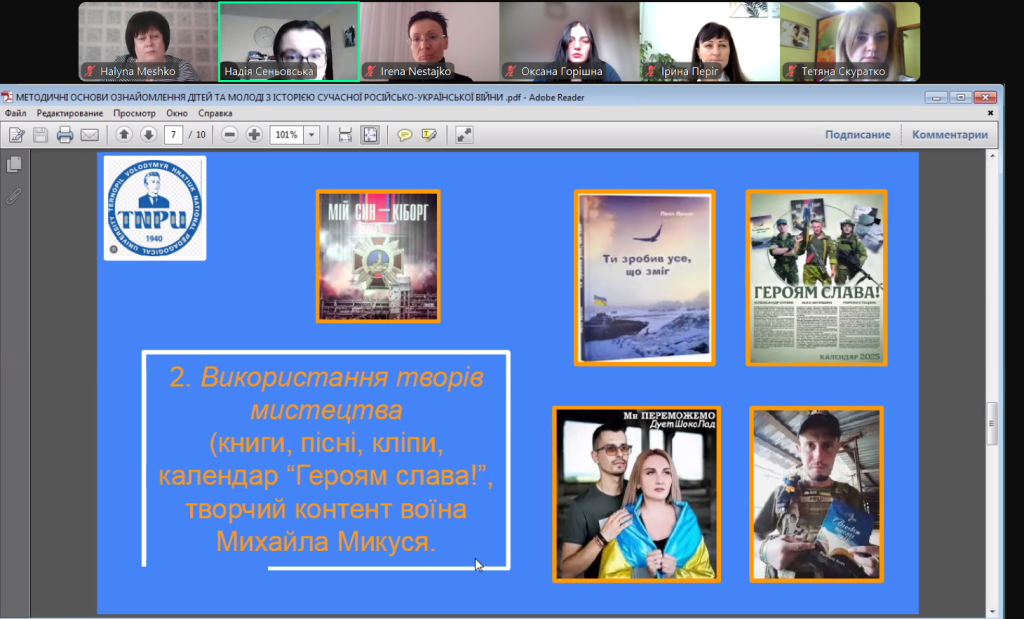The width and height of the screenshot is (1024, 619).
Task: Go to next page with down arrow
Action: [x=148, y=135]
